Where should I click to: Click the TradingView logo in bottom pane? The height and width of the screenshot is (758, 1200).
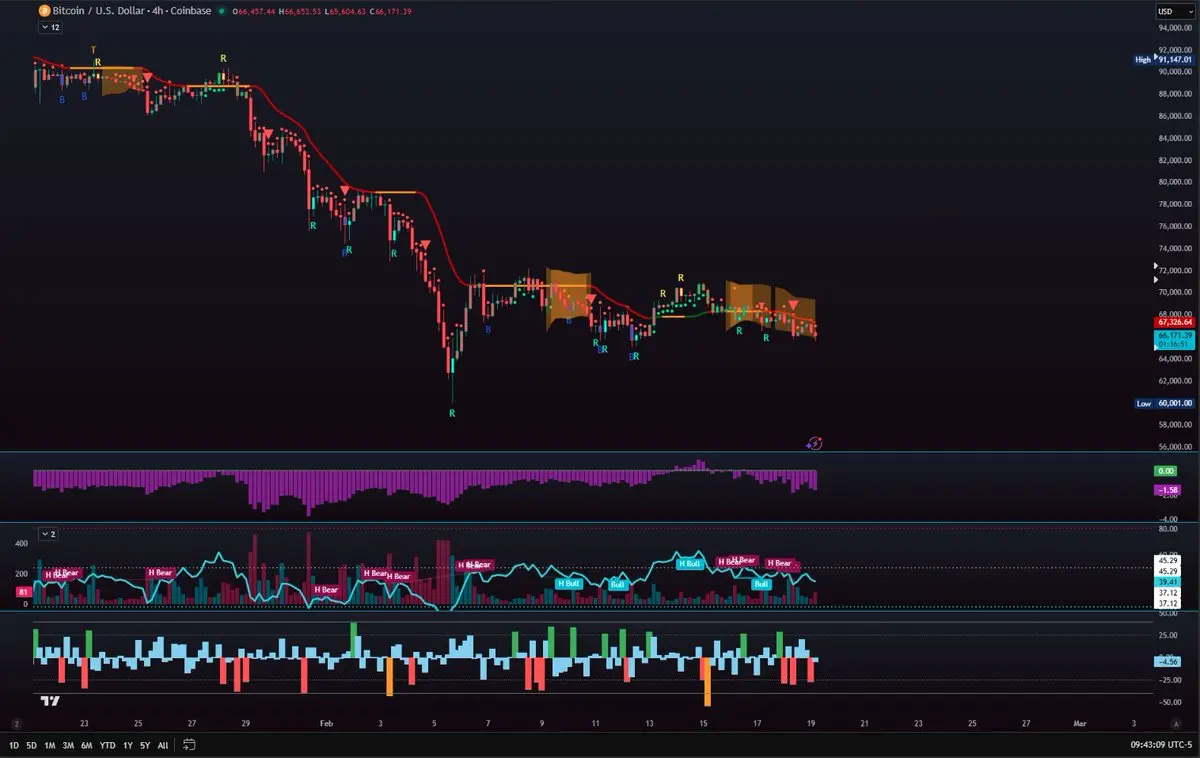(x=50, y=702)
